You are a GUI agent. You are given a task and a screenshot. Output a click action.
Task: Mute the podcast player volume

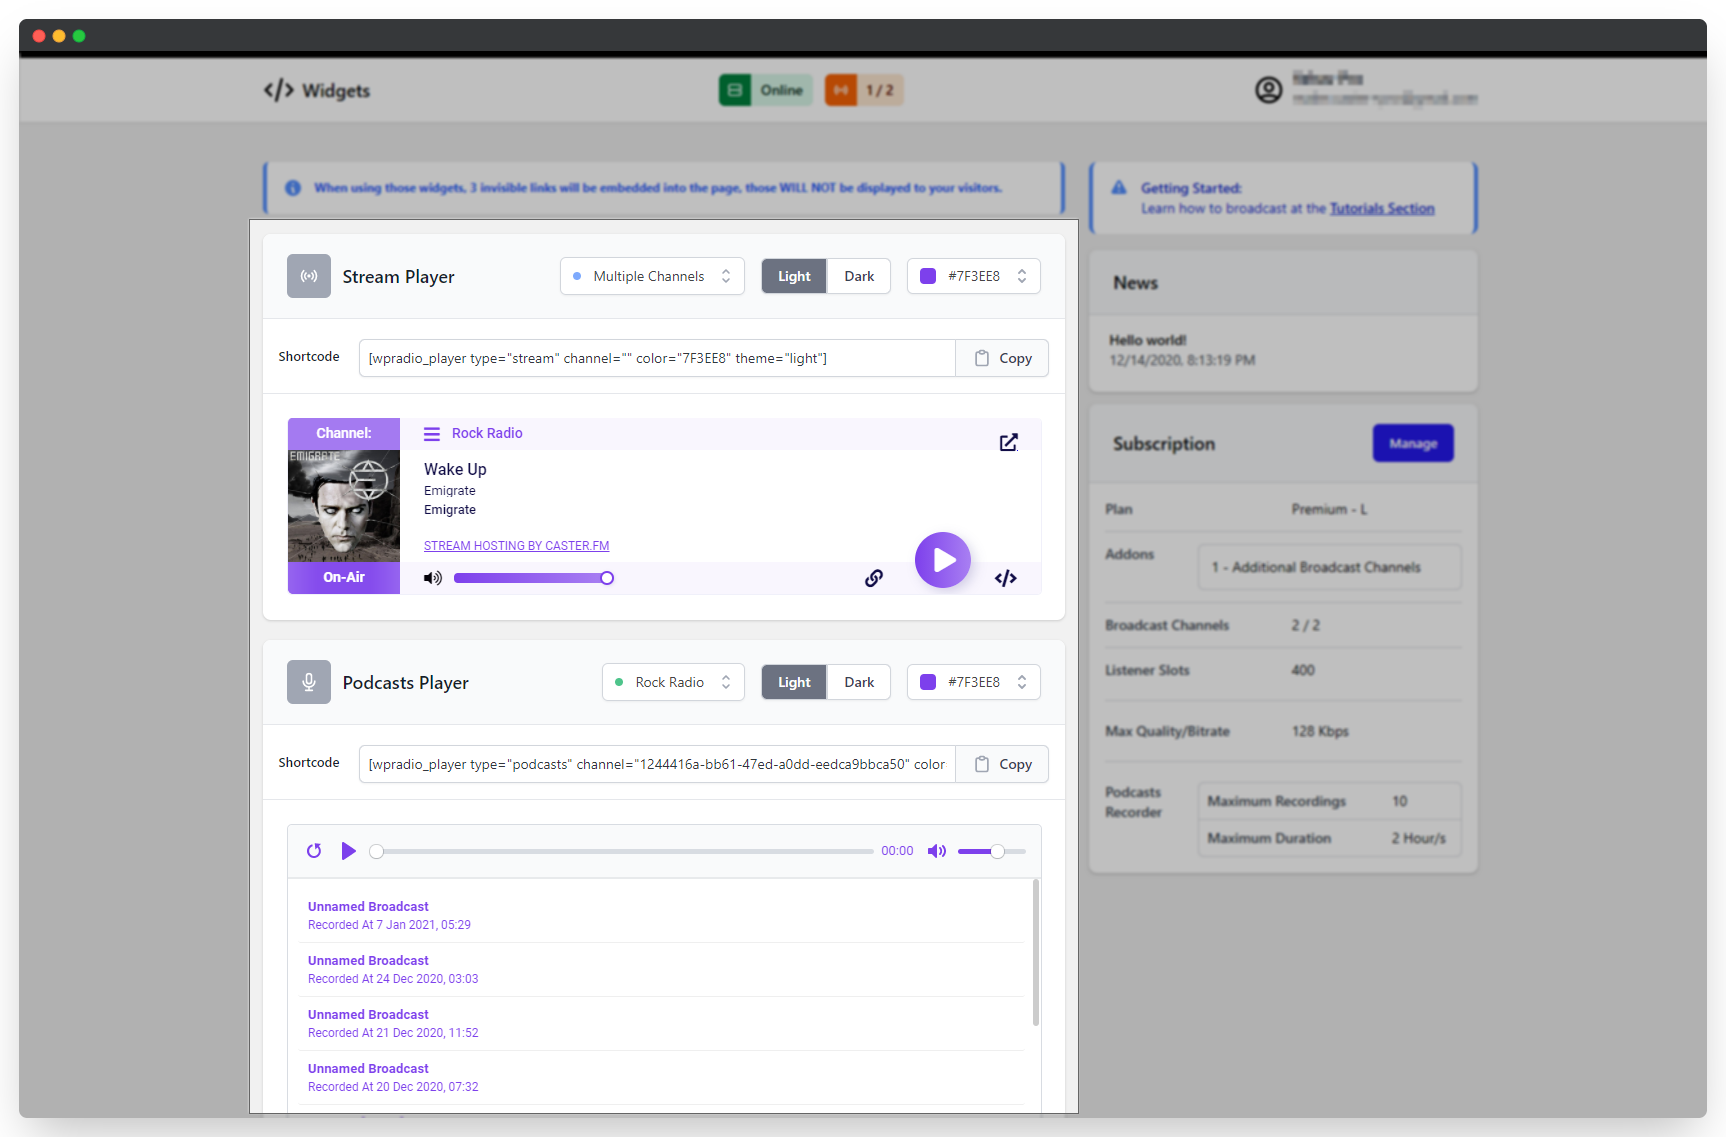[937, 851]
